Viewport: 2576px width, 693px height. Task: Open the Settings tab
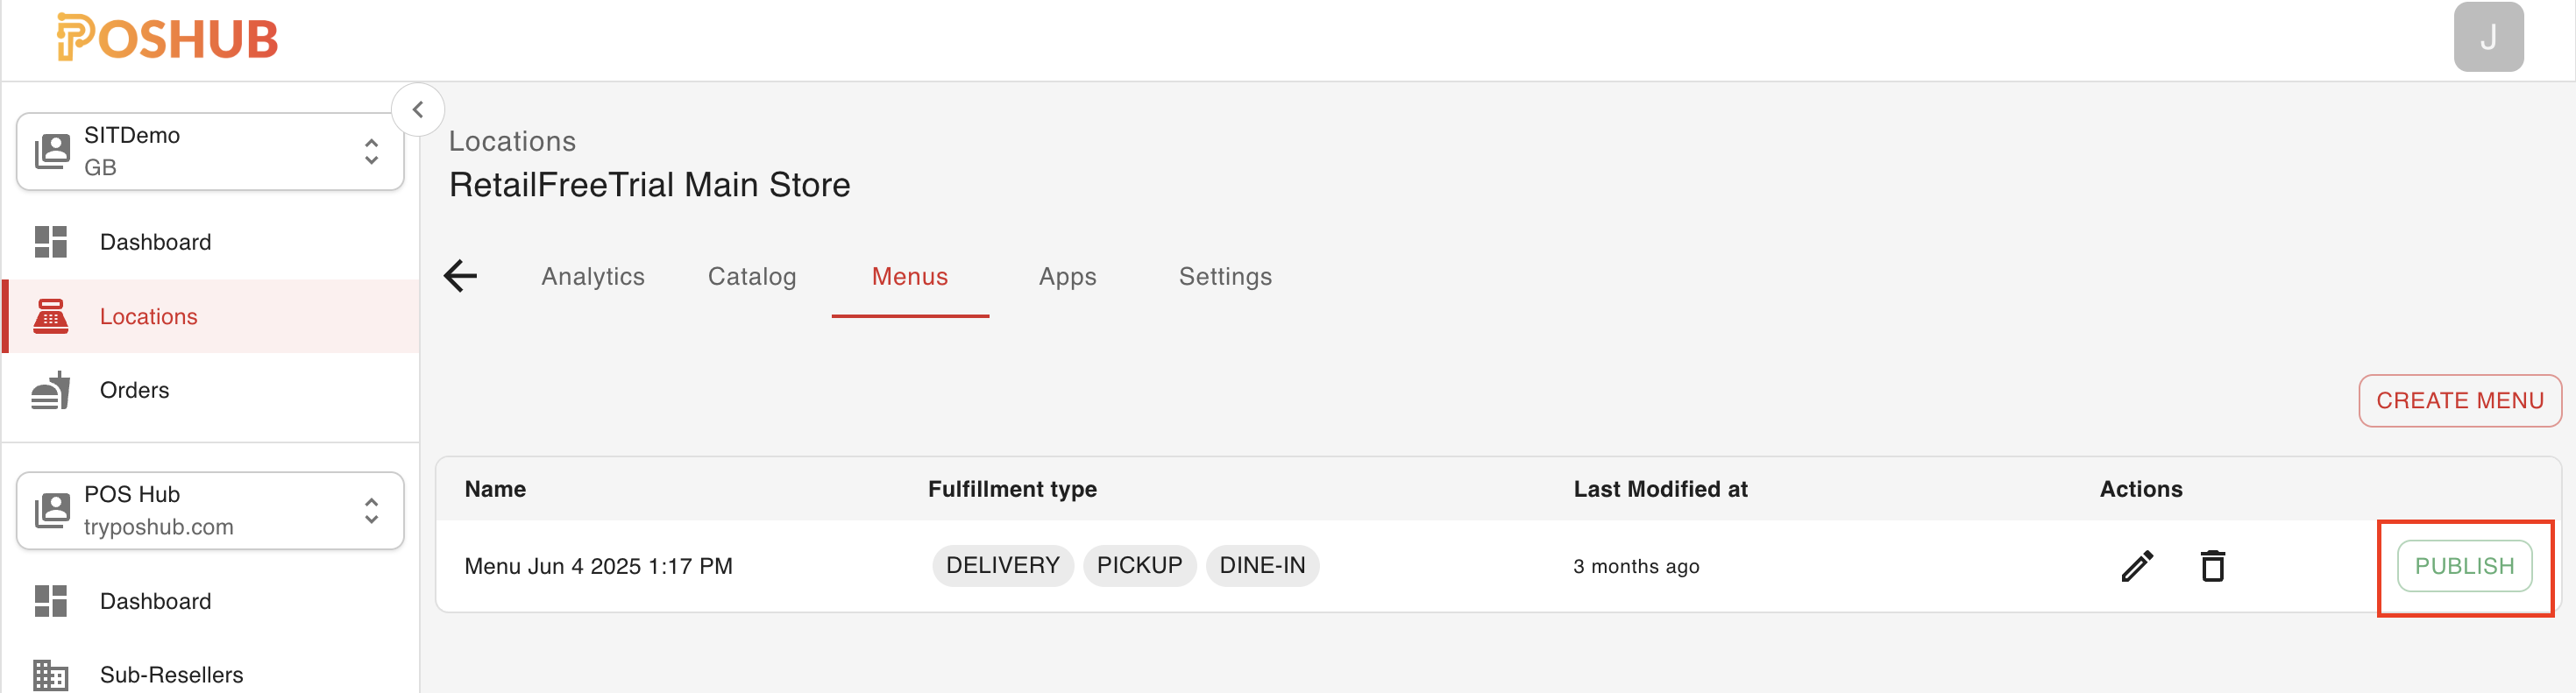[x=1225, y=276]
